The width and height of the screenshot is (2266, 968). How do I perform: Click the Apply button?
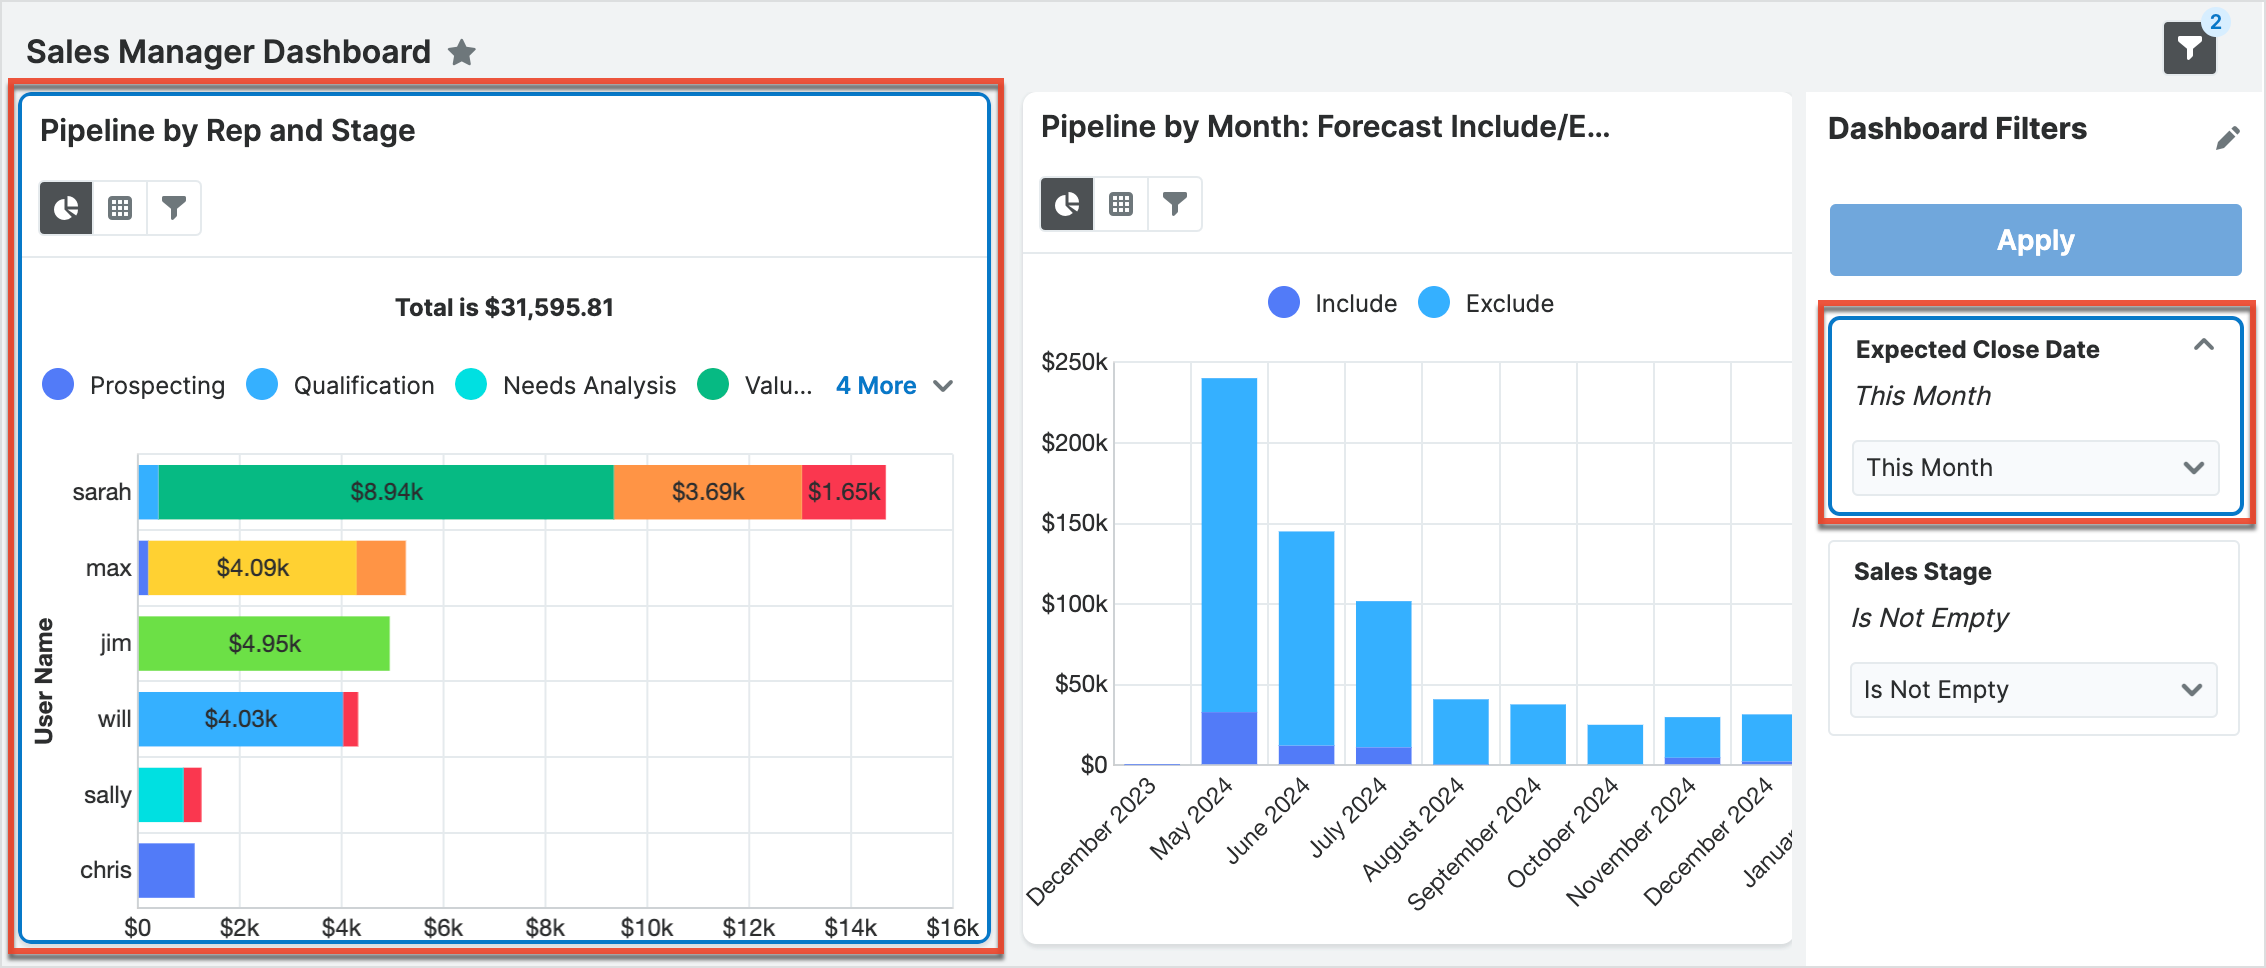pos(2035,239)
